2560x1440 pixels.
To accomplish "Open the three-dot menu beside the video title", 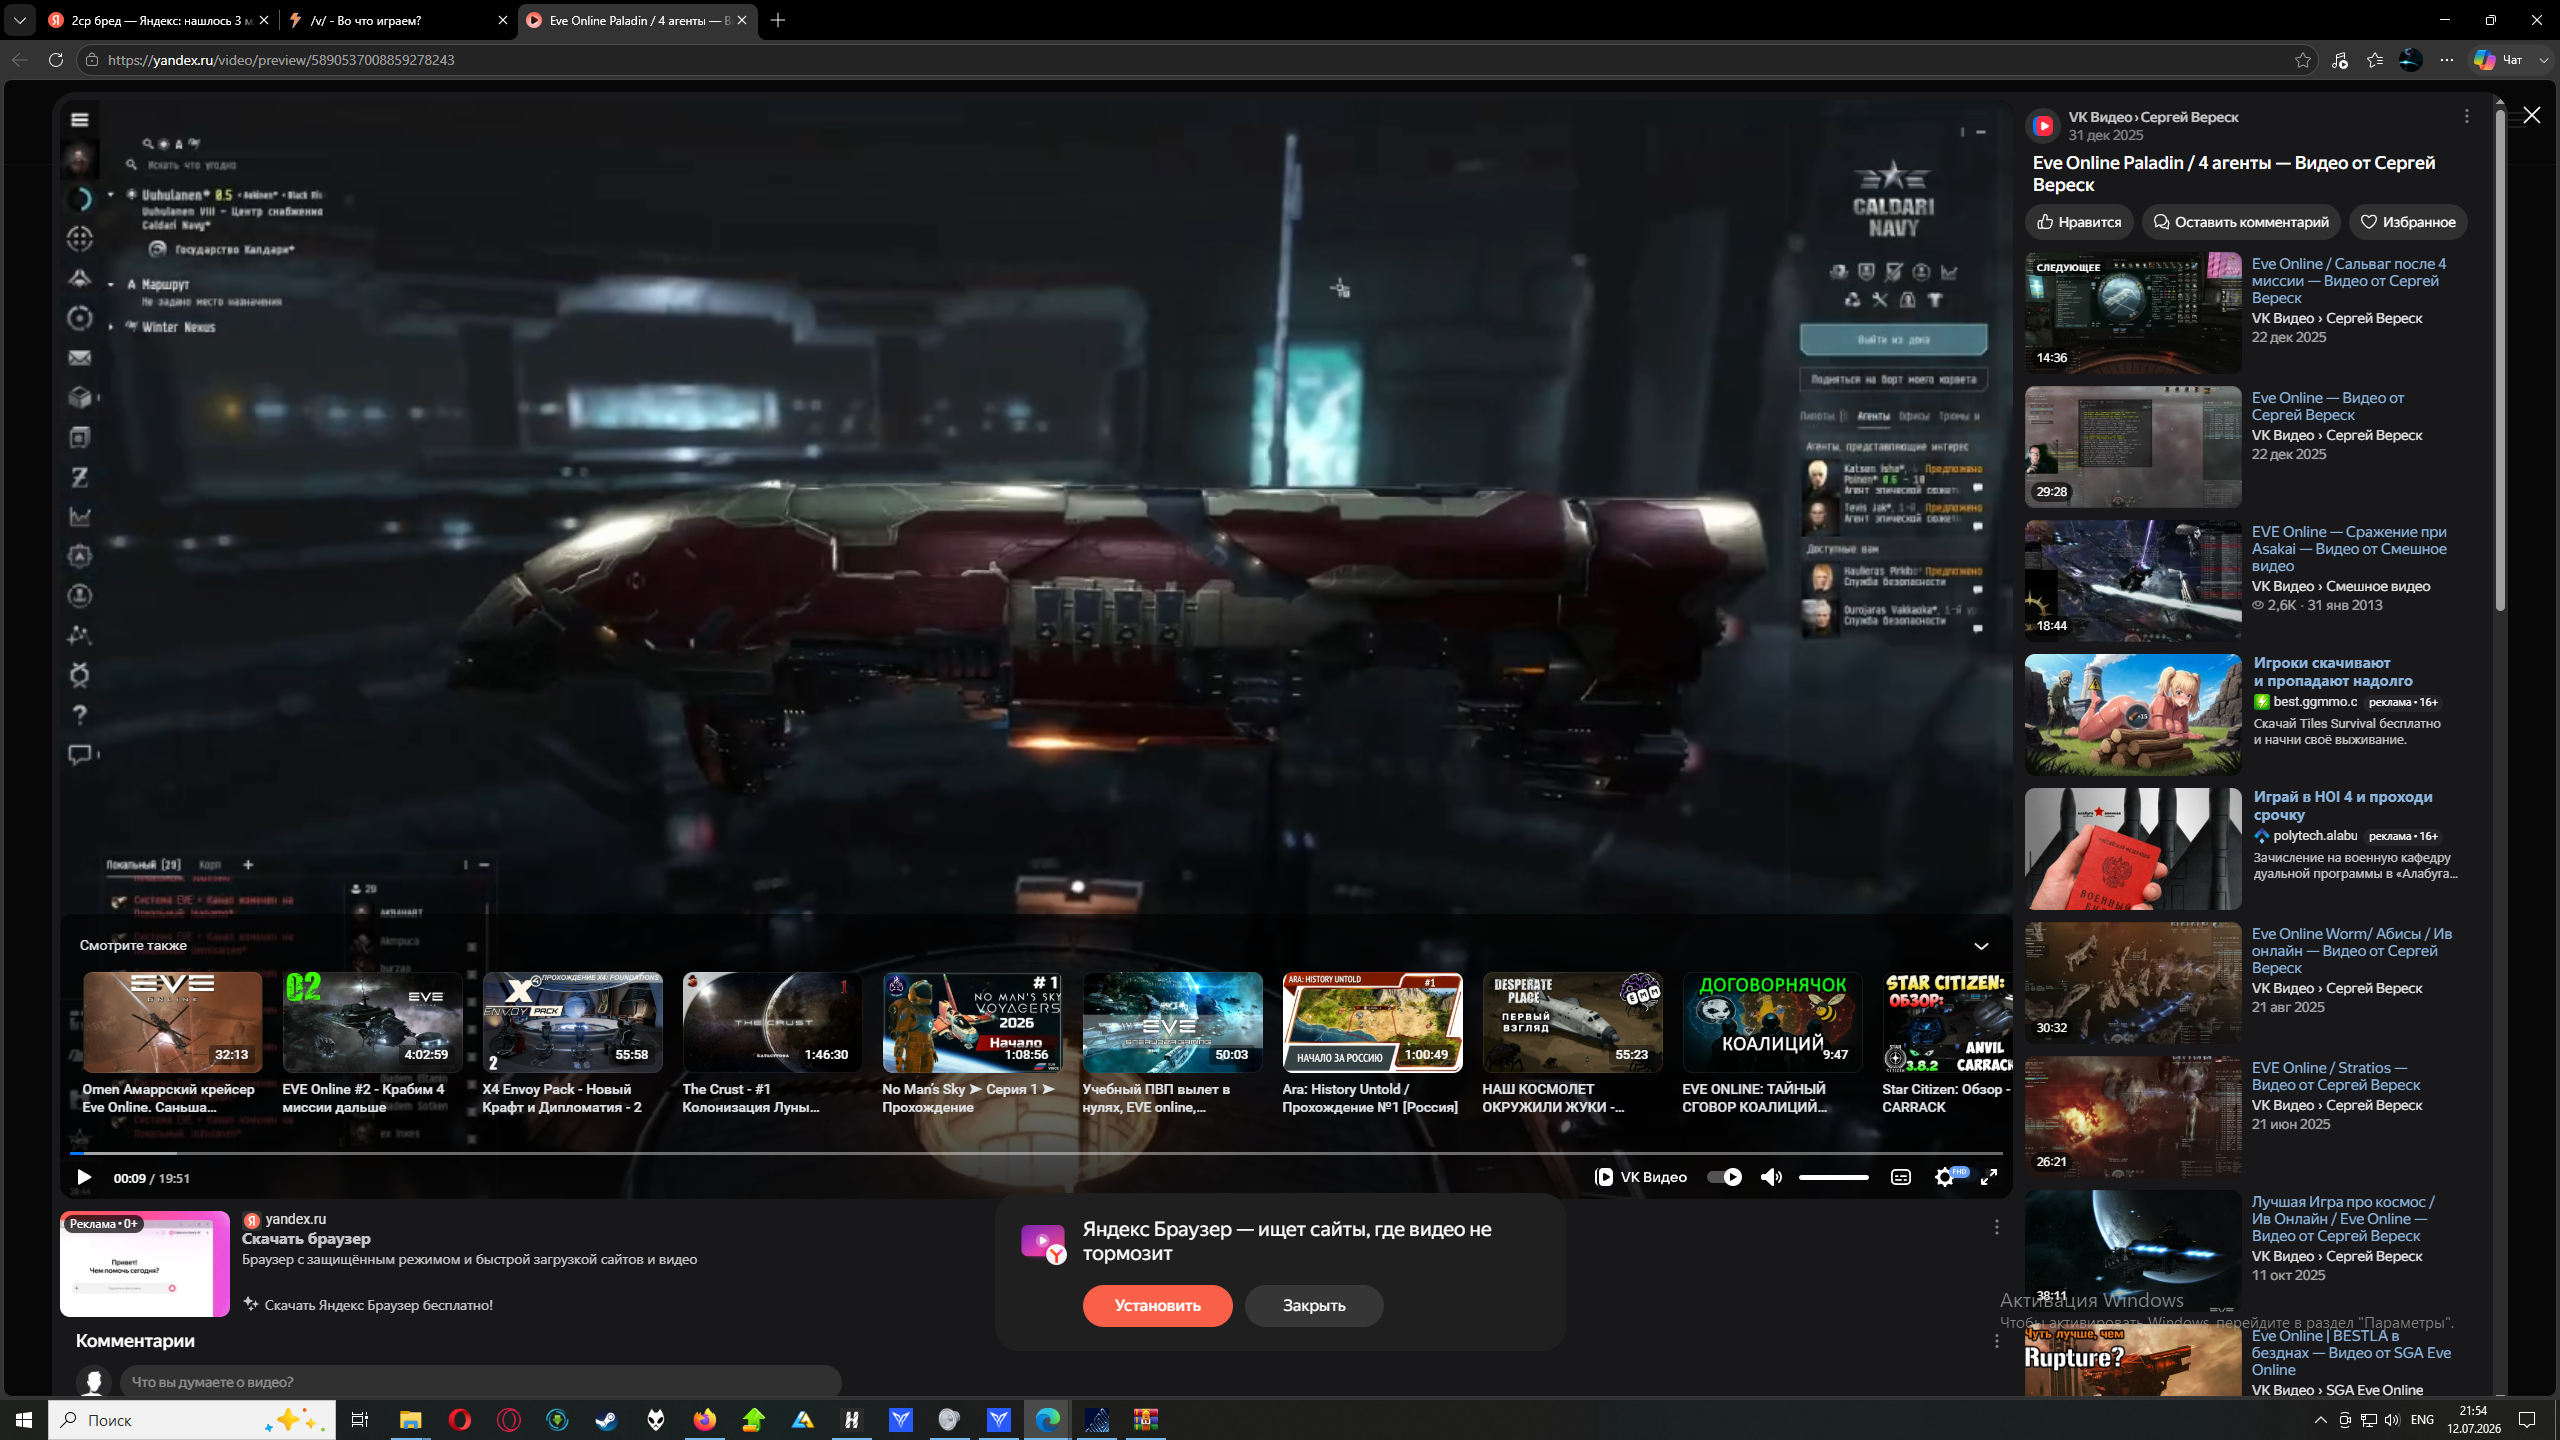I will point(2466,117).
